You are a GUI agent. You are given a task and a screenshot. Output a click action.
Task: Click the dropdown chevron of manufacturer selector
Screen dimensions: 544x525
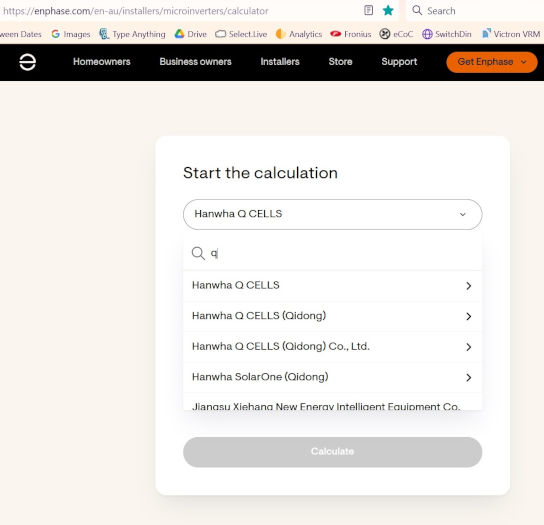coord(462,214)
